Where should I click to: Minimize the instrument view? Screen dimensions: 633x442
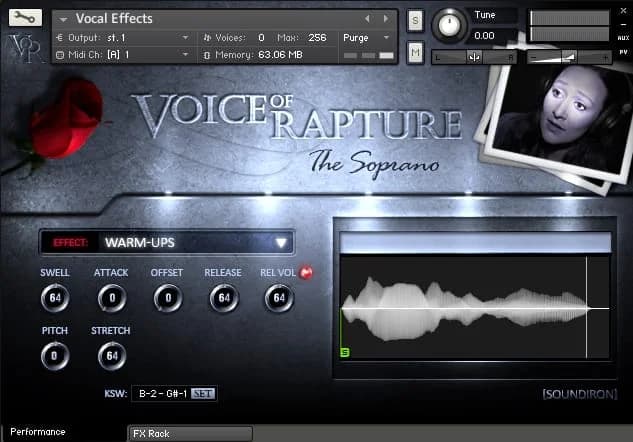coord(623,25)
